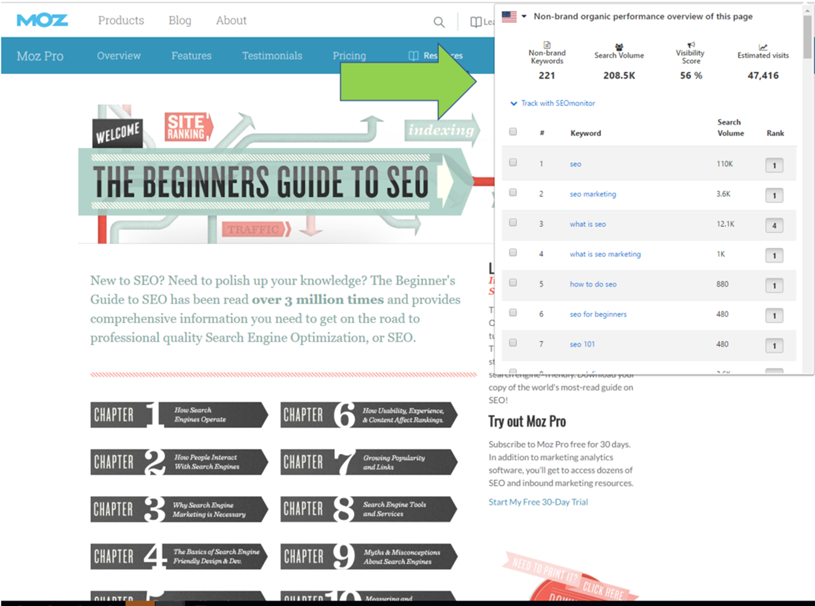Click the 12.1K volume cell
This screenshot has height=606, width=815.
click(726, 224)
